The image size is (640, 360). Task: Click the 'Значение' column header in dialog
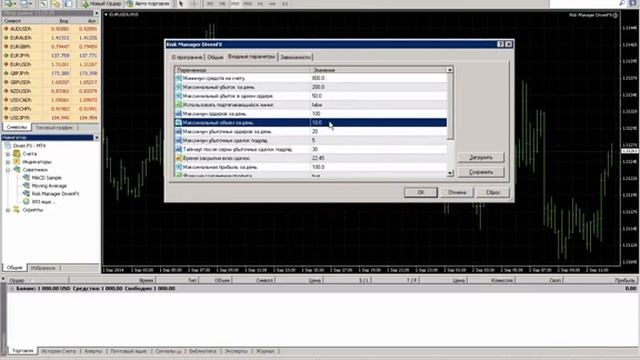click(x=378, y=70)
